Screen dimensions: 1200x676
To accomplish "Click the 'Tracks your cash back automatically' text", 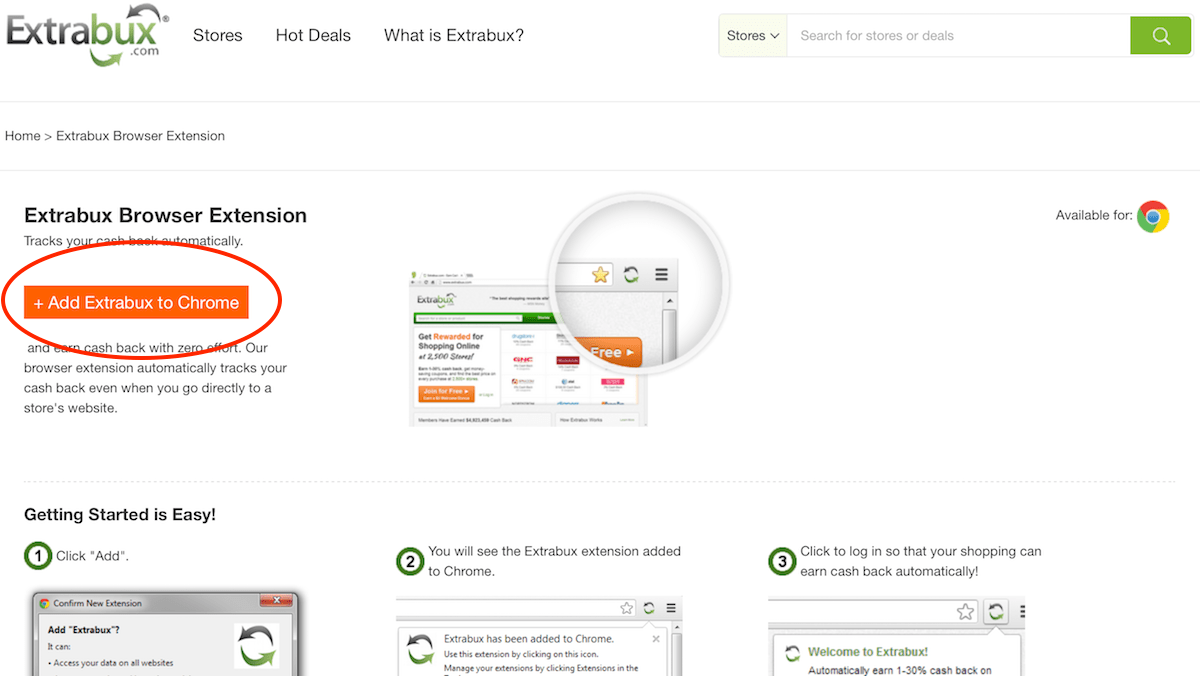I will 133,241.
